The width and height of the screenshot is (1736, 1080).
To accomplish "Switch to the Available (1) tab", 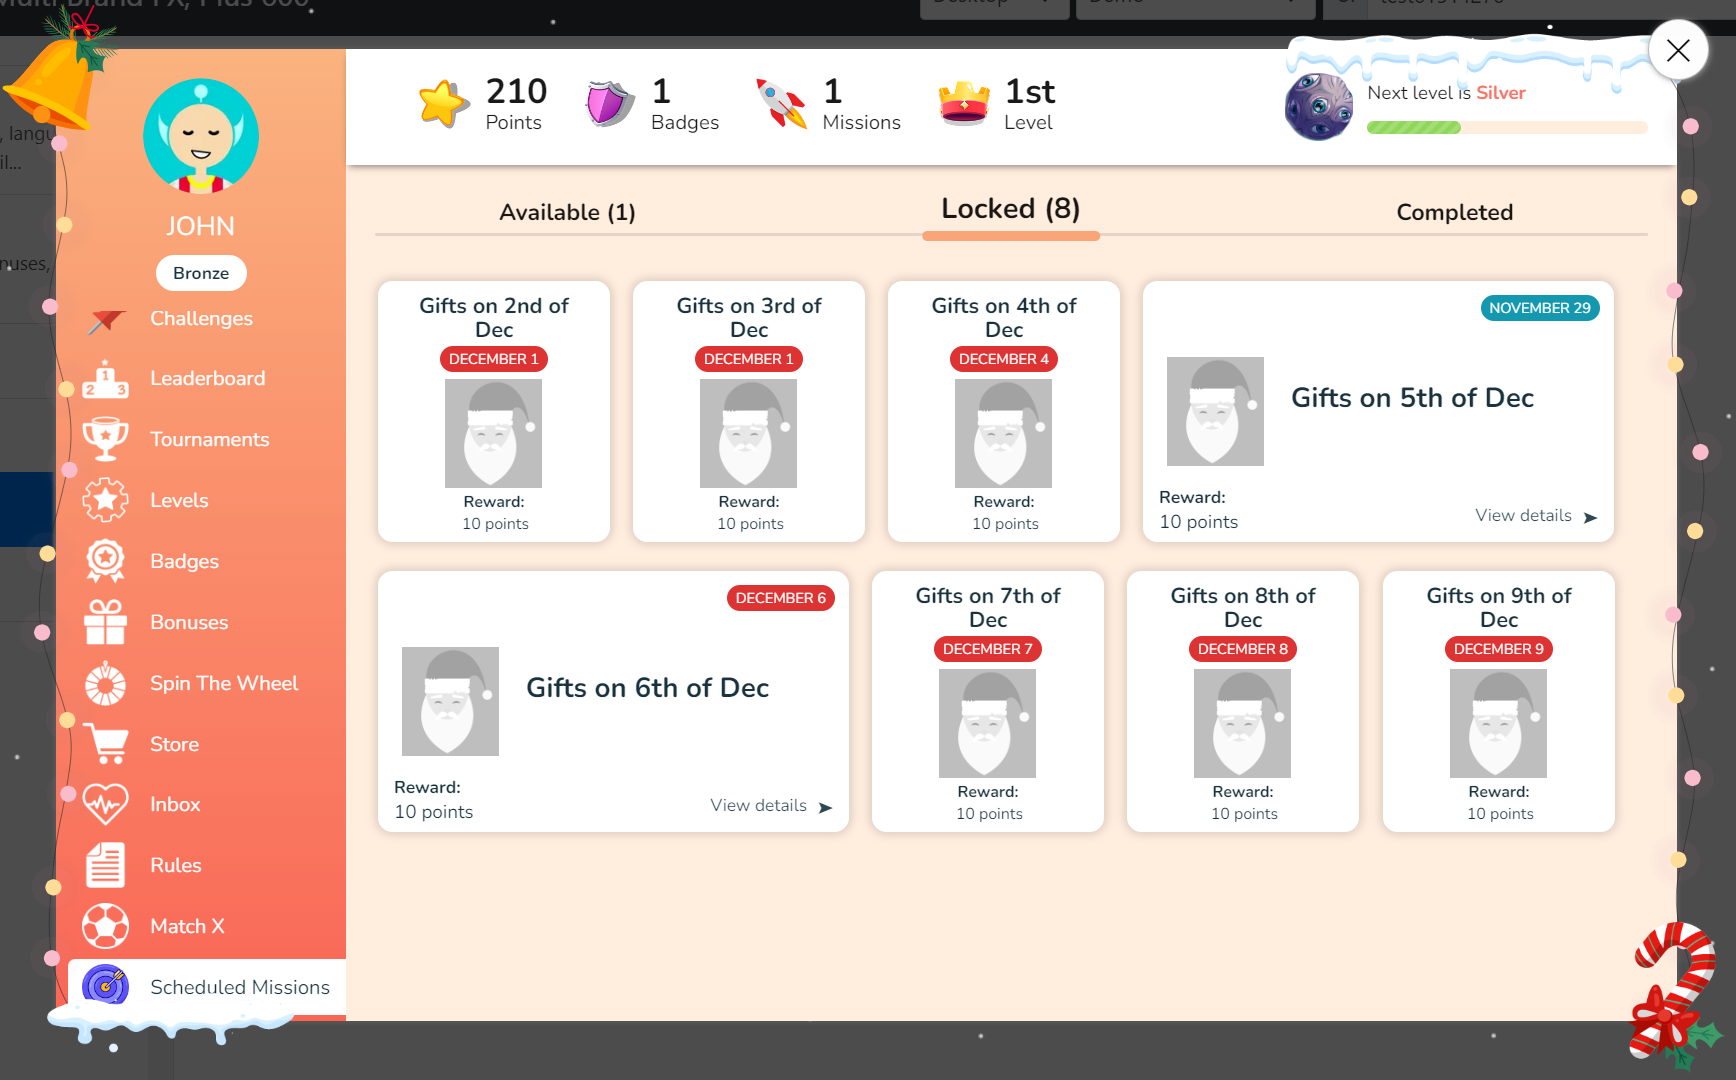I will point(567,212).
